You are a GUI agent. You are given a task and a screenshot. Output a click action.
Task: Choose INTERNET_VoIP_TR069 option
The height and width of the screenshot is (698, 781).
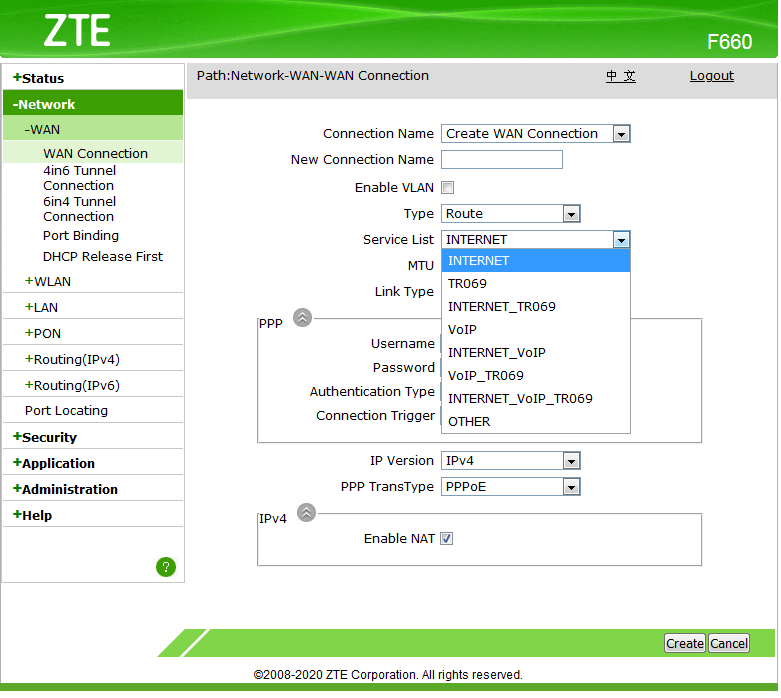(x=536, y=399)
